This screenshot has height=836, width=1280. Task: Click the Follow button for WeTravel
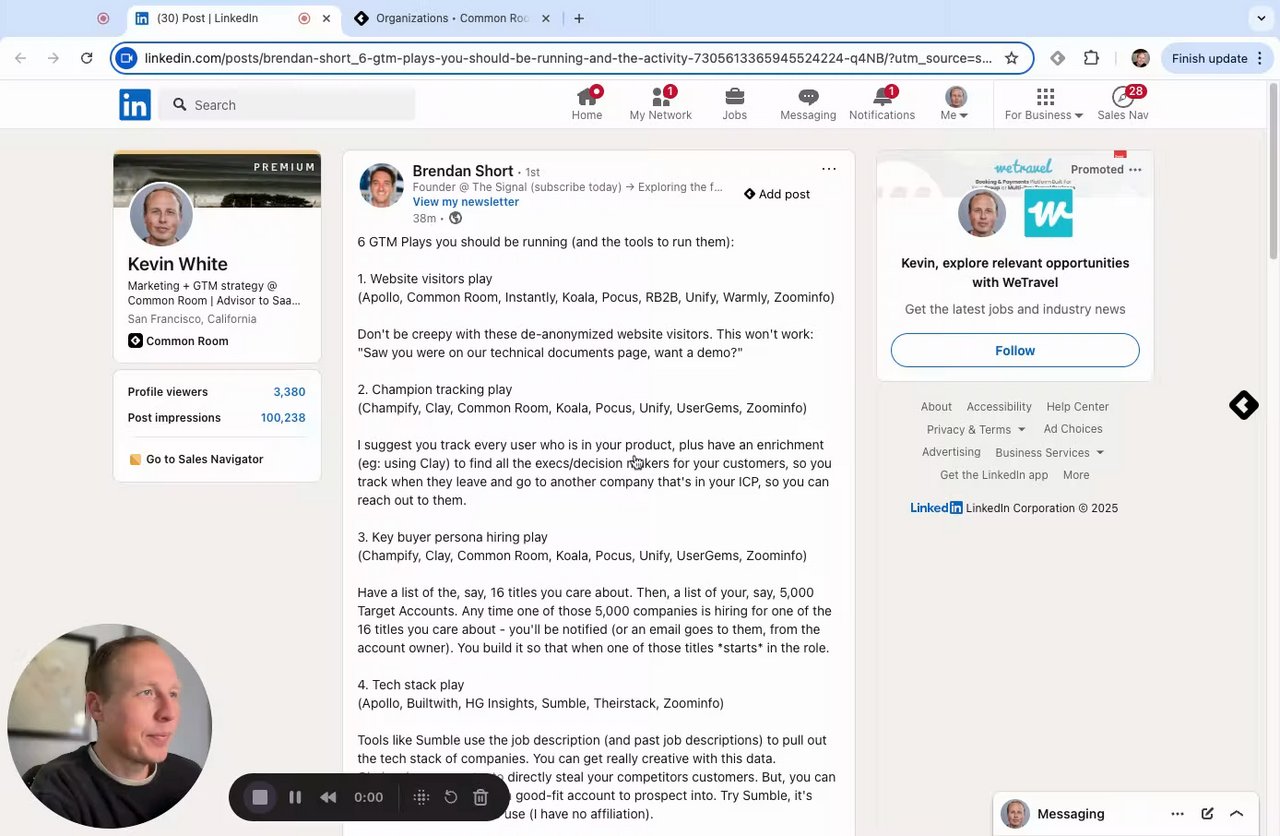(x=1015, y=350)
